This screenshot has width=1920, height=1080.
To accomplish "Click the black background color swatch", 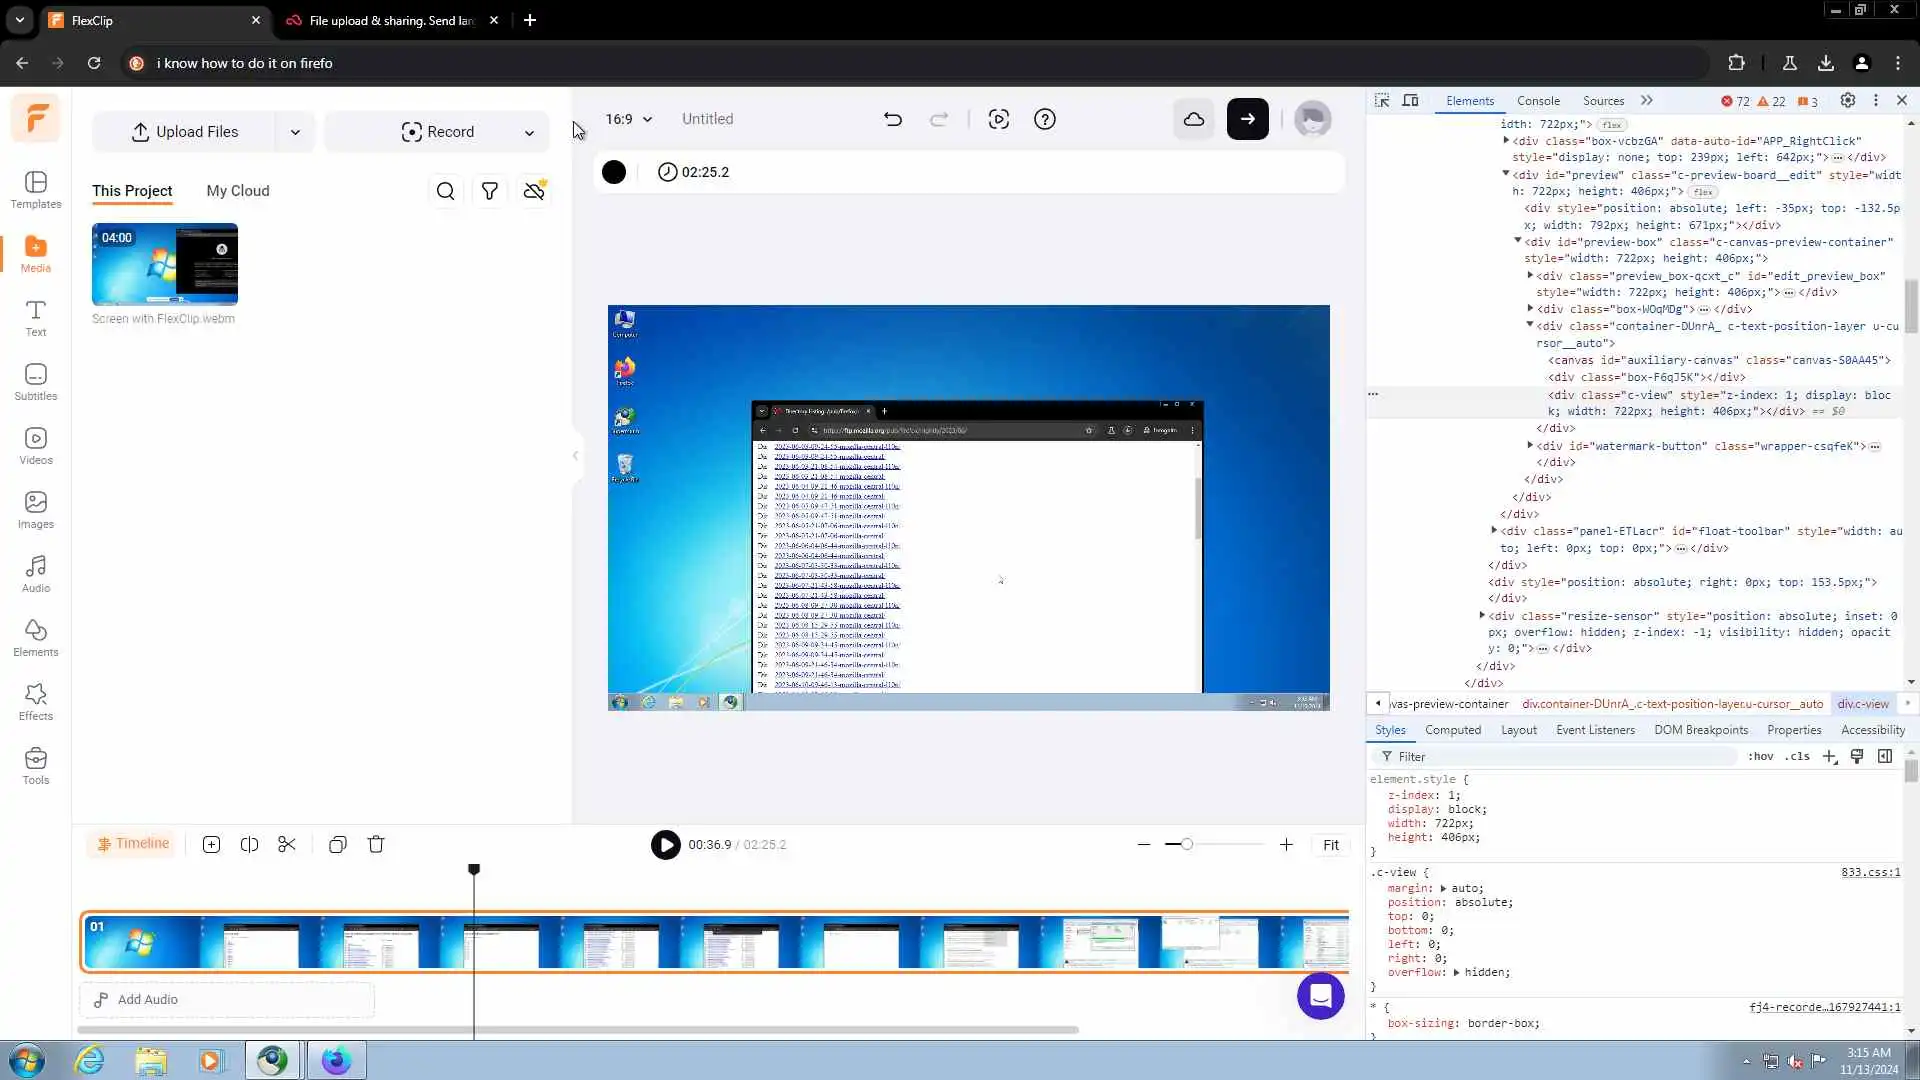I will click(614, 172).
